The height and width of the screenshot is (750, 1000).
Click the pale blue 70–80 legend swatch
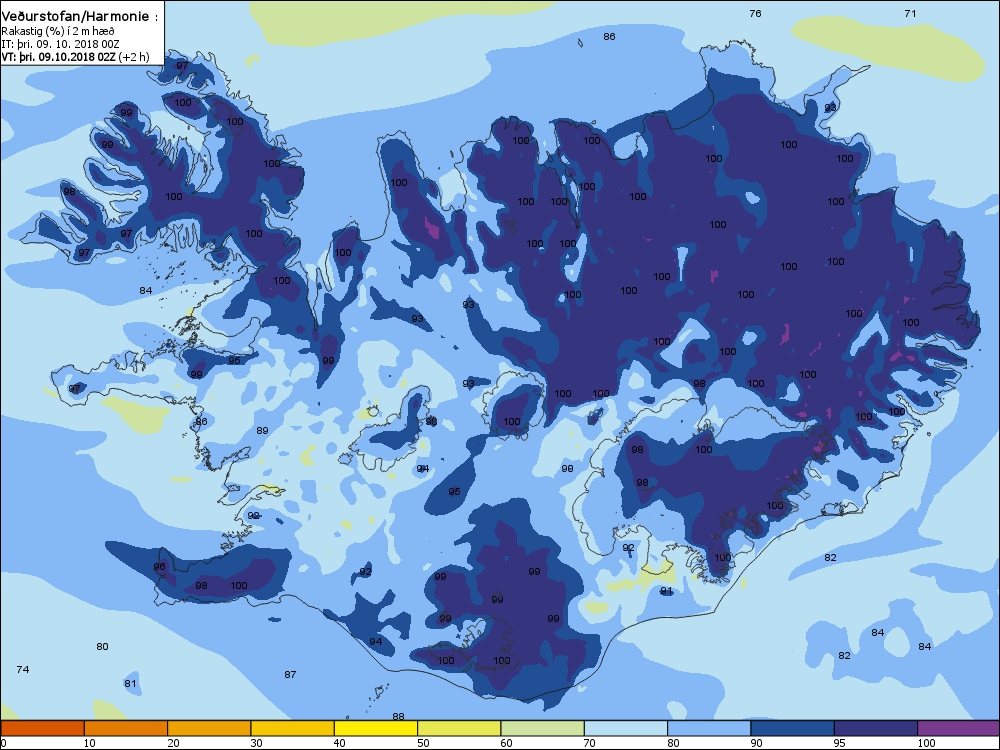(626, 728)
